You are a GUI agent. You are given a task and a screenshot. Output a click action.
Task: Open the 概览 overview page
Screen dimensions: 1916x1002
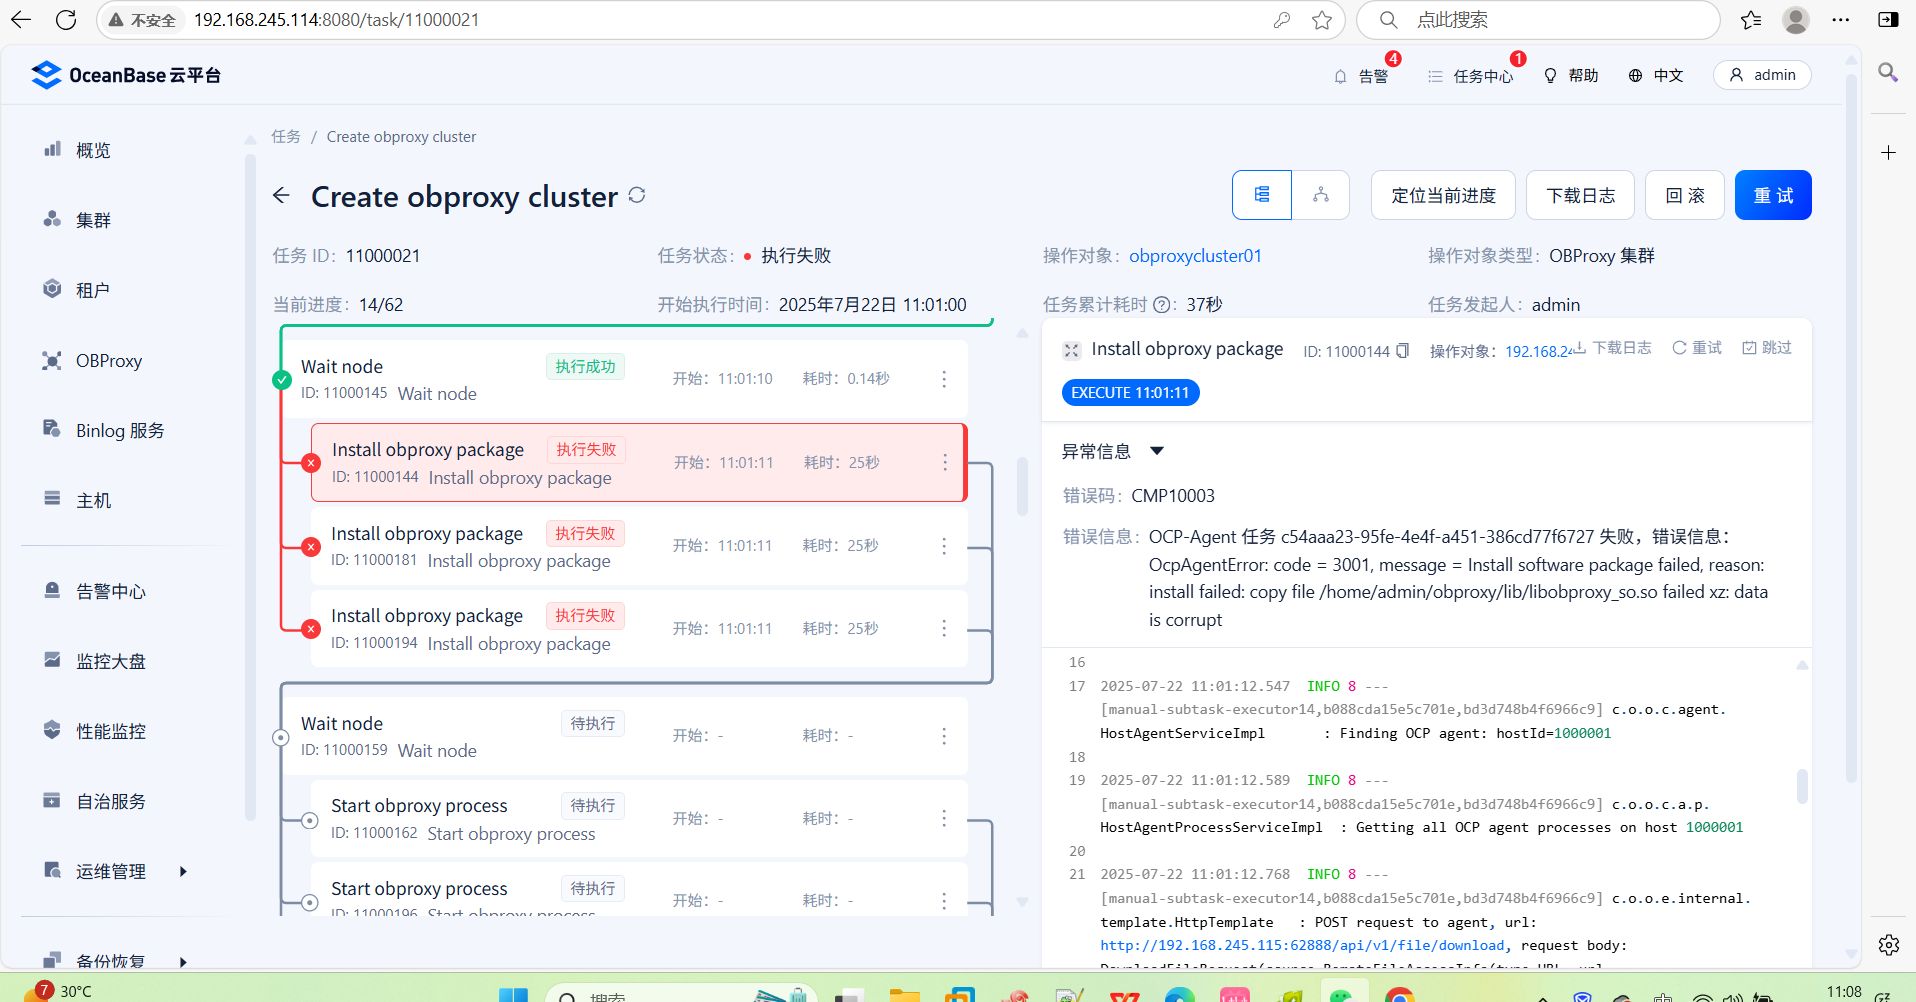pos(93,150)
